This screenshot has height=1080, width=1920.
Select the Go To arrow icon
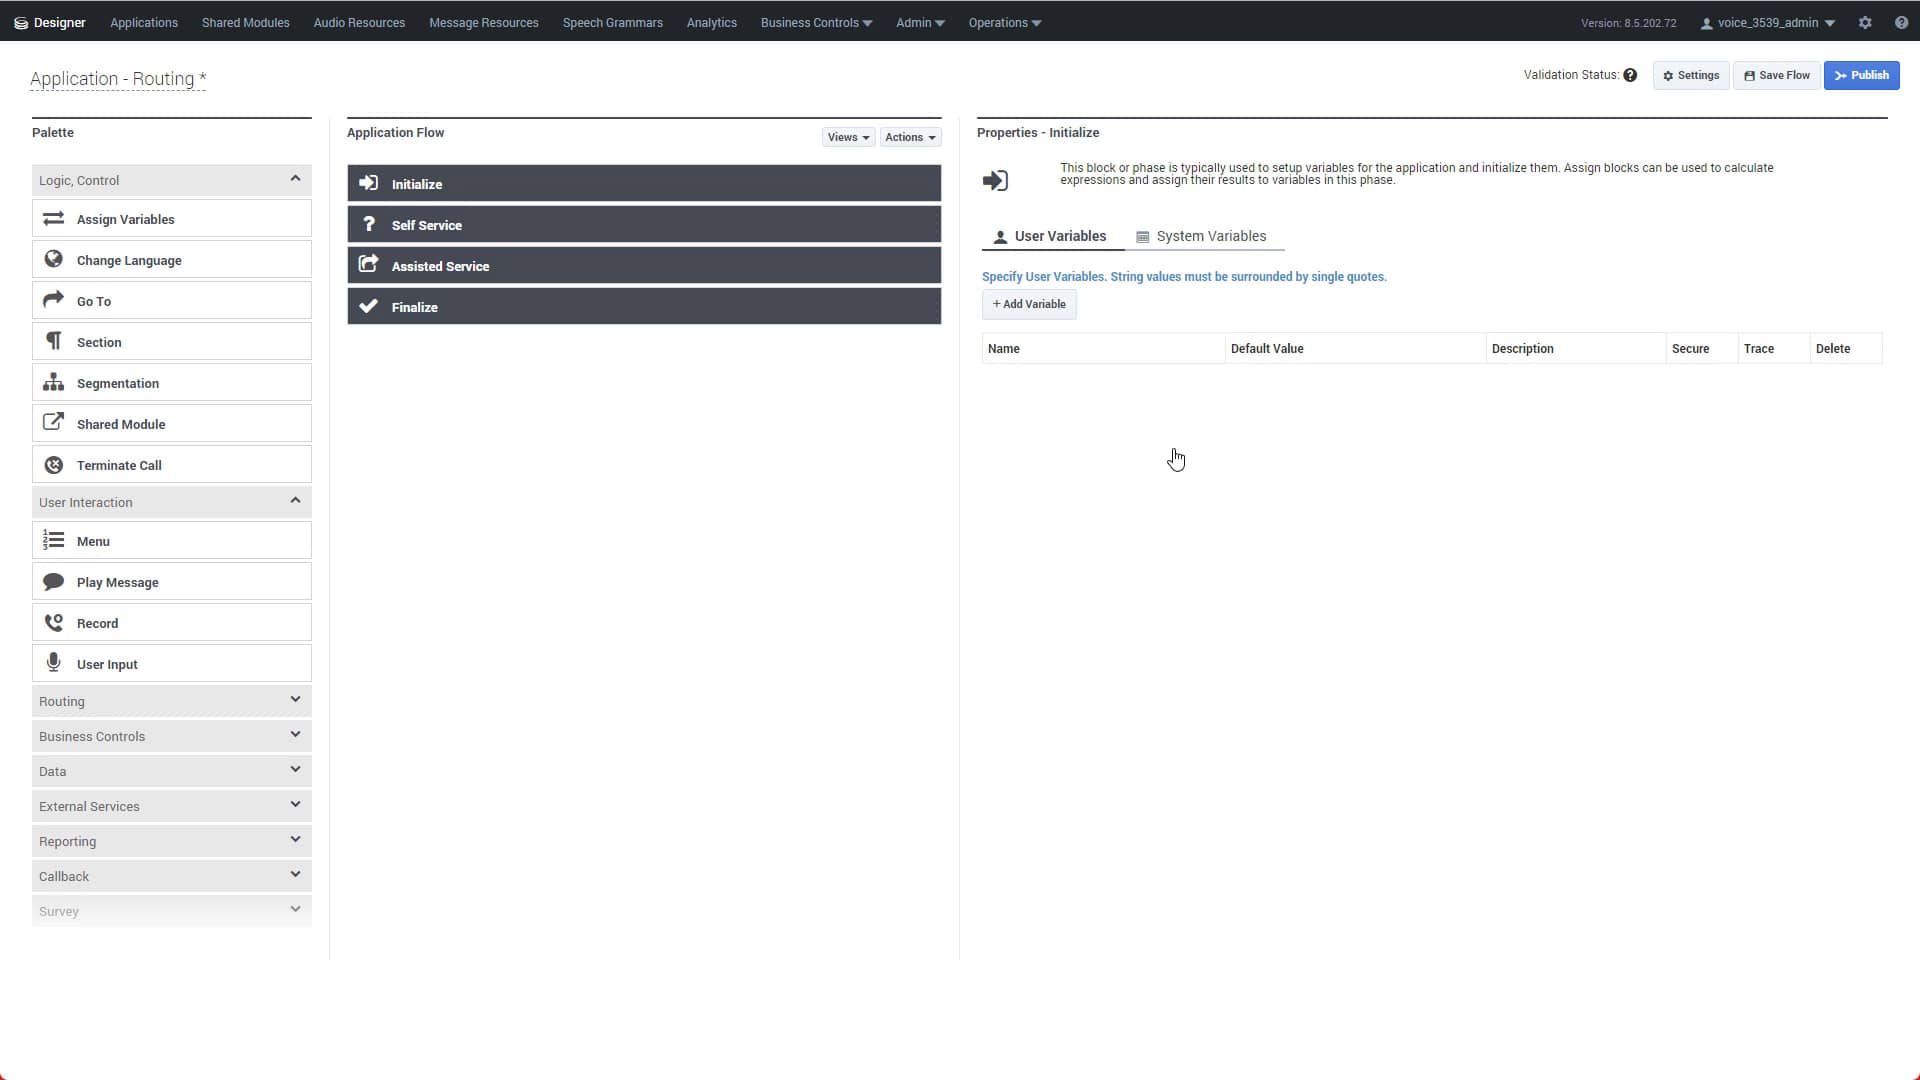(54, 299)
